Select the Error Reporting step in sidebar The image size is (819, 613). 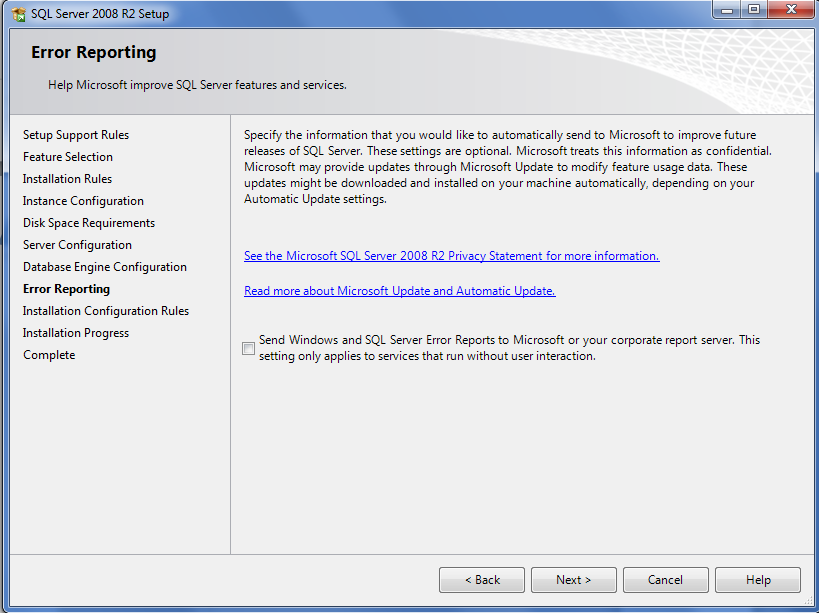(x=66, y=289)
